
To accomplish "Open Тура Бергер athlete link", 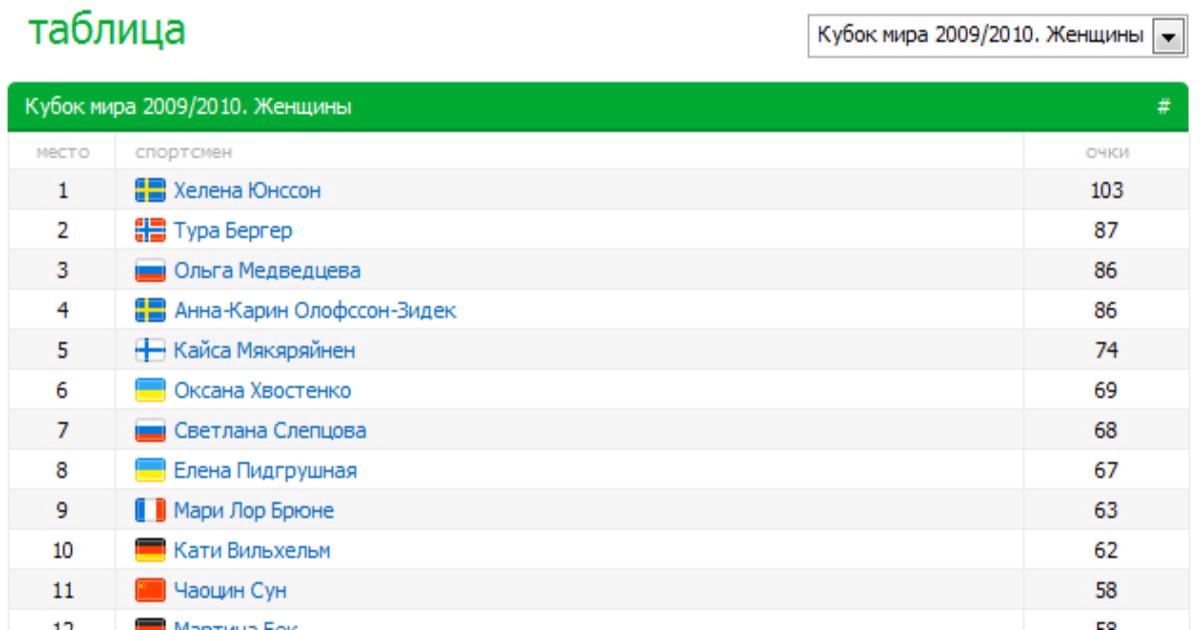I will [x=232, y=231].
